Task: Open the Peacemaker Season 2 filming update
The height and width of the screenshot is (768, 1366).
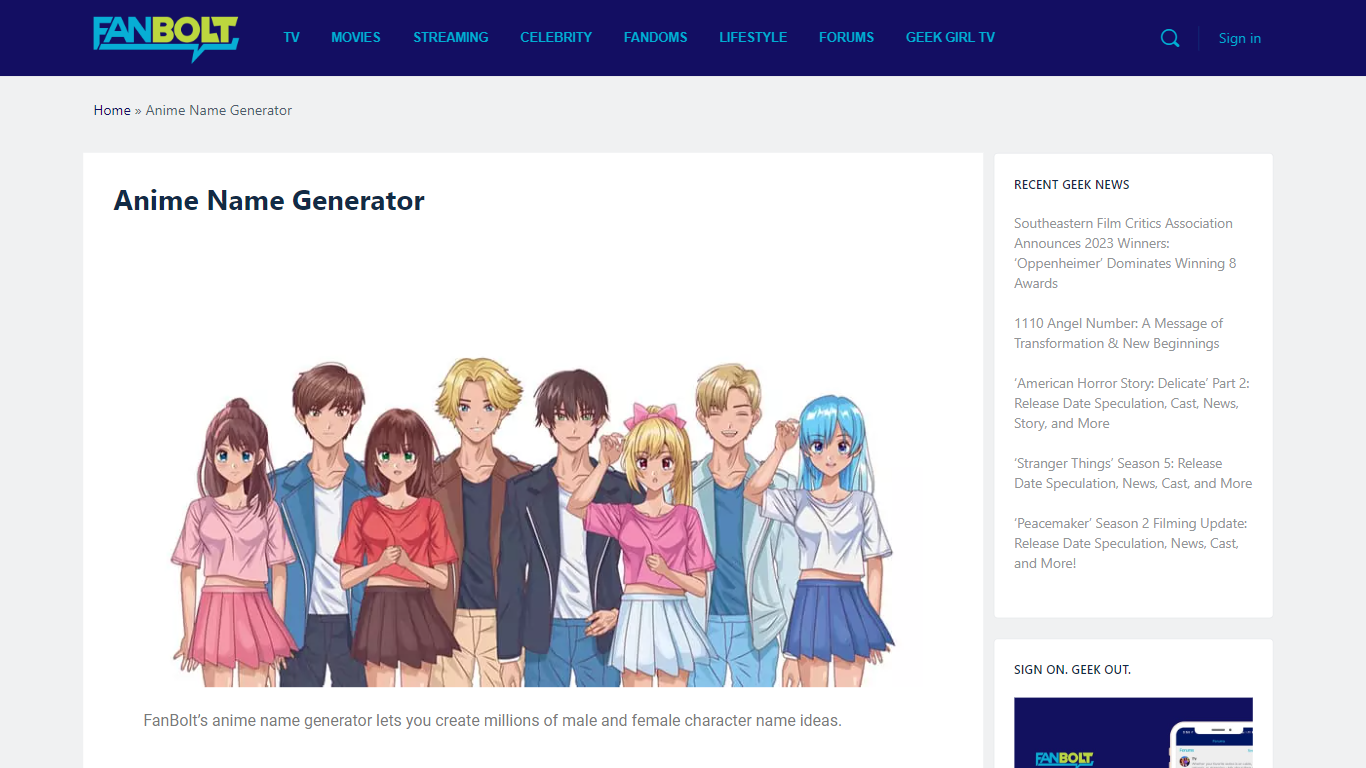Action: pos(1130,543)
